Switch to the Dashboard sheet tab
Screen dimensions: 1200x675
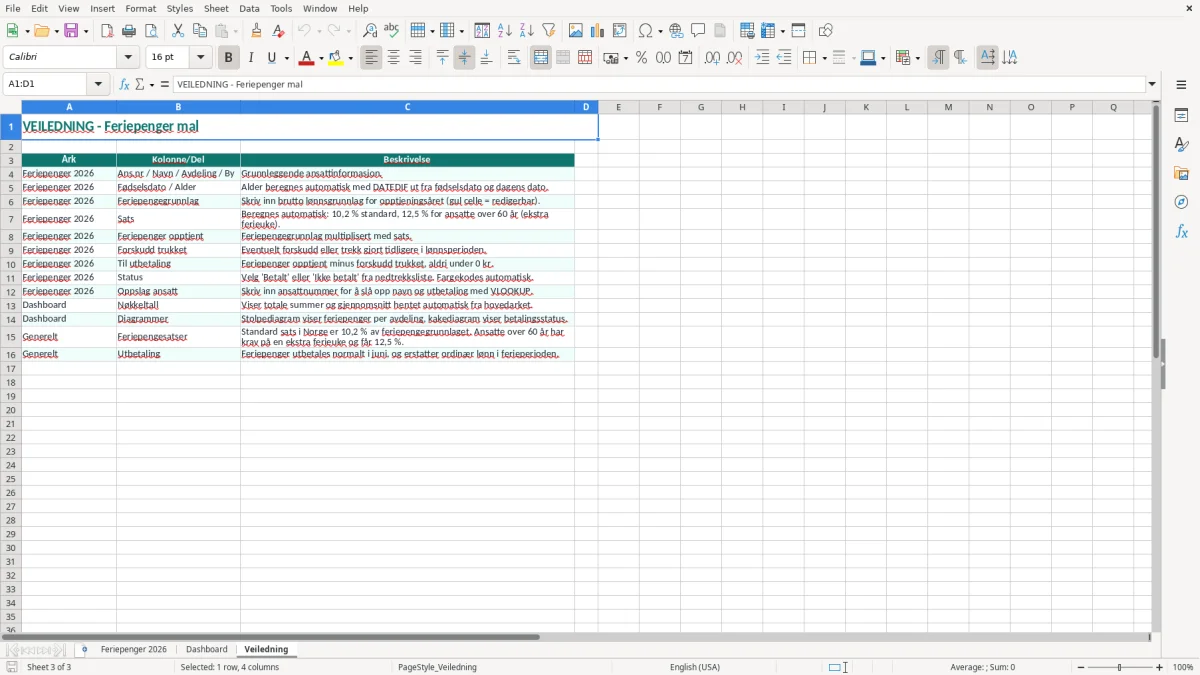coord(207,650)
